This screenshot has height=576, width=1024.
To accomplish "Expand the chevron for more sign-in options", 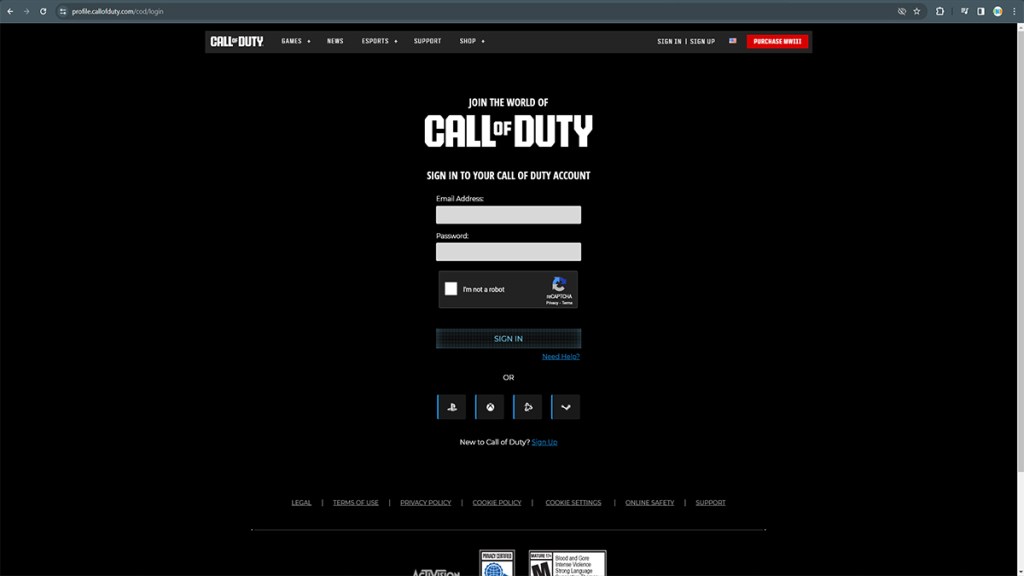I will pos(566,406).
